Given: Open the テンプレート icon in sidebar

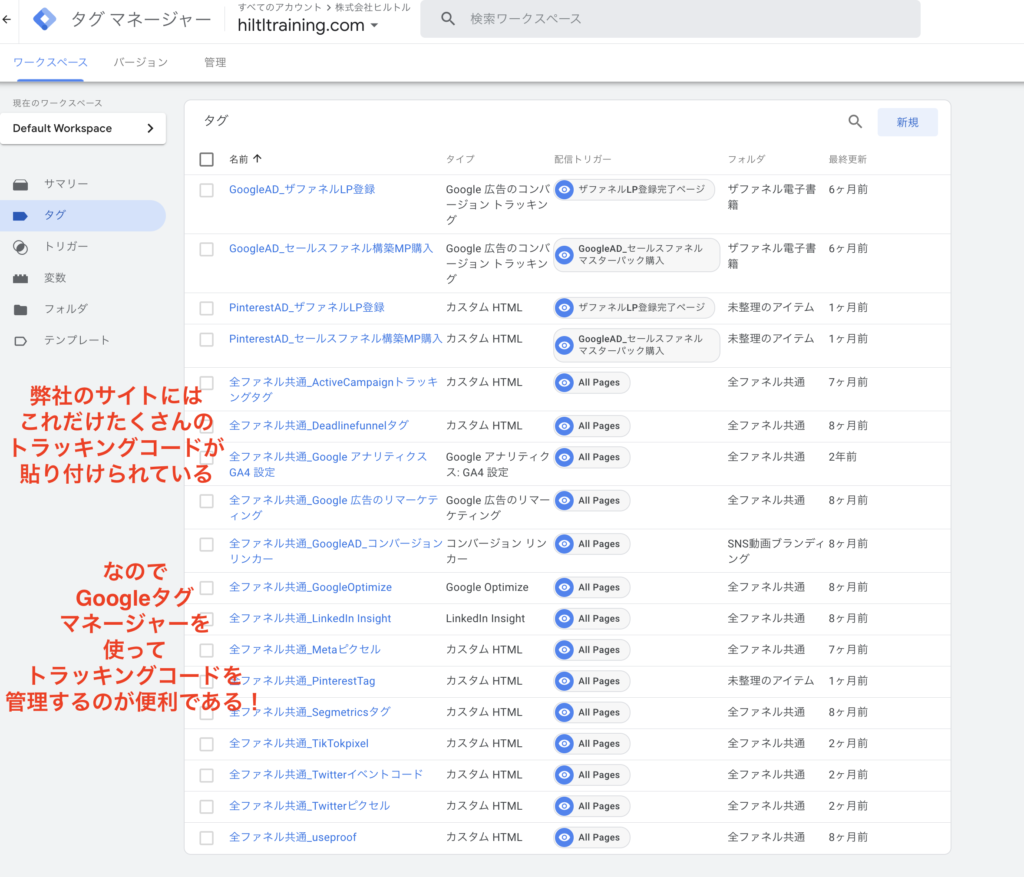Looking at the screenshot, I should click(x=20, y=341).
